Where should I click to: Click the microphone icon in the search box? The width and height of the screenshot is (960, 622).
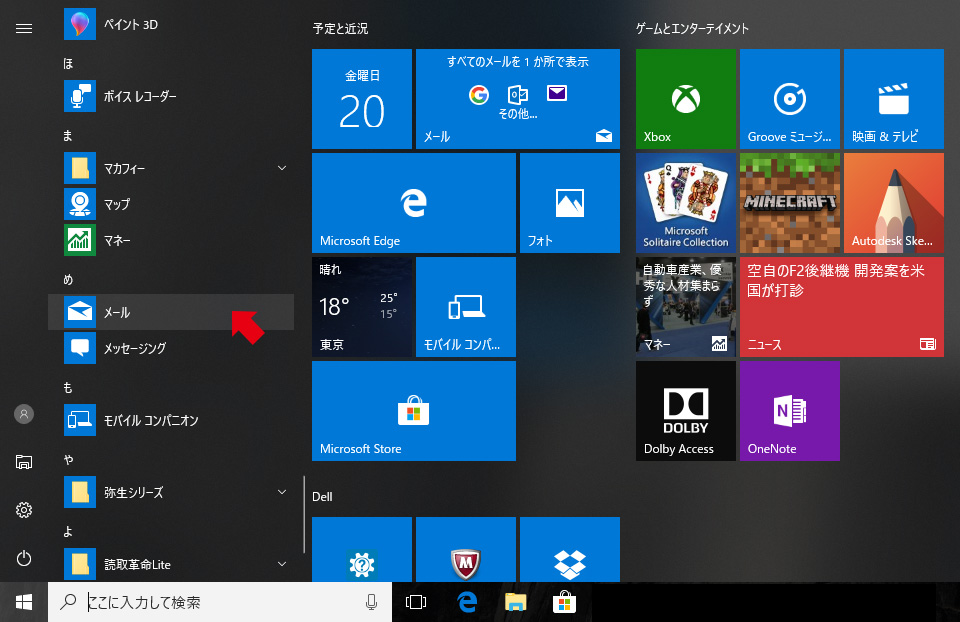coord(371,602)
